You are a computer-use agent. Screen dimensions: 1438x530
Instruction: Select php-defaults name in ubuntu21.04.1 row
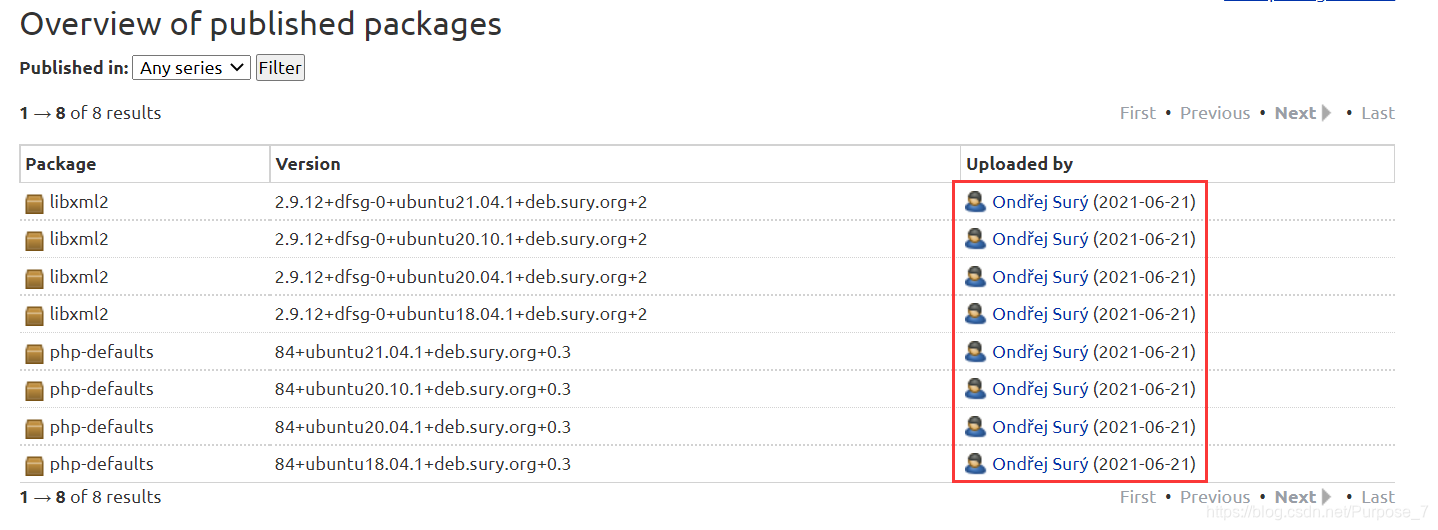102,352
